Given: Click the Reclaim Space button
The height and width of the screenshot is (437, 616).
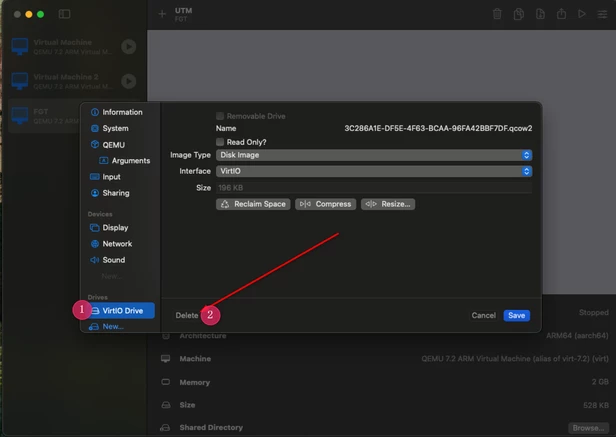Looking at the screenshot, I should coord(253,204).
